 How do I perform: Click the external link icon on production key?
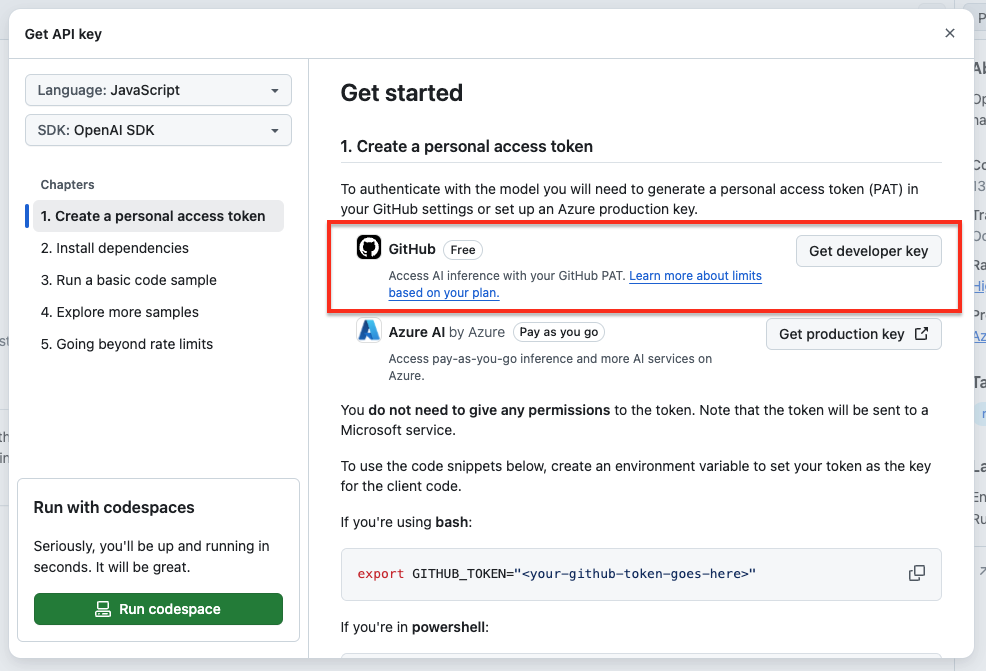(921, 334)
